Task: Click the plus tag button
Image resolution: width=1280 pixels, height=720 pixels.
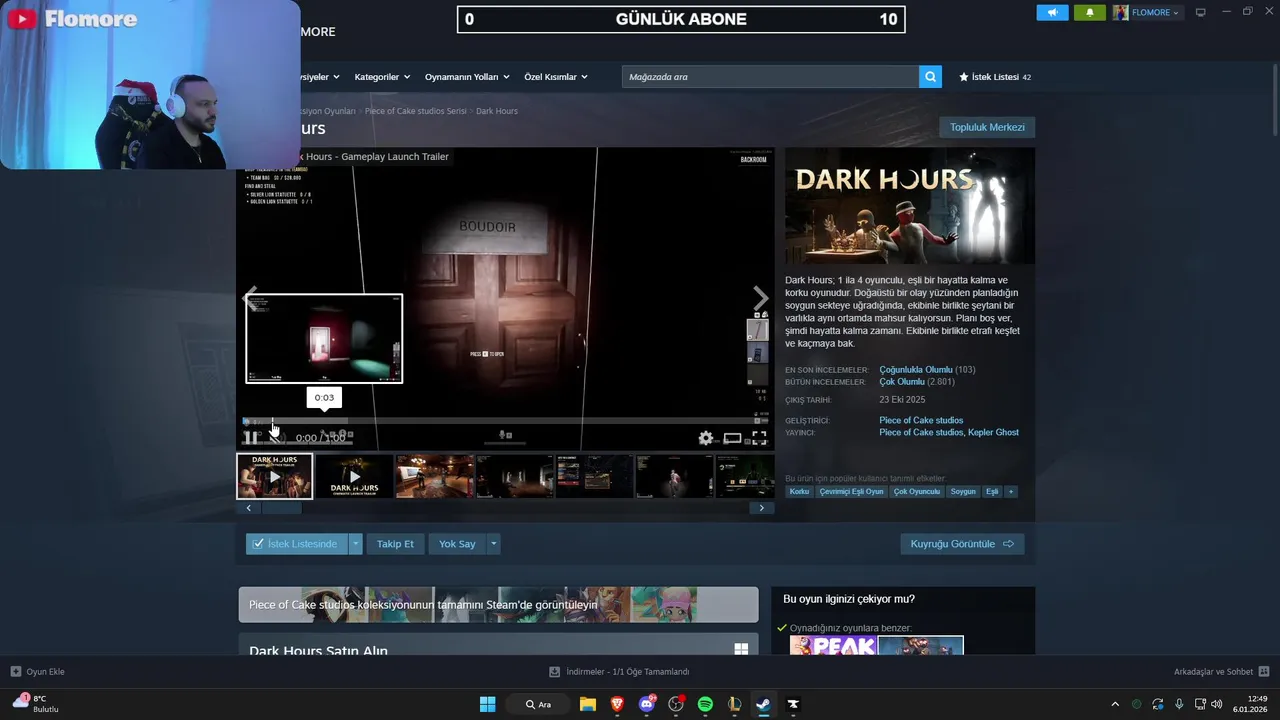Action: [x=1010, y=492]
